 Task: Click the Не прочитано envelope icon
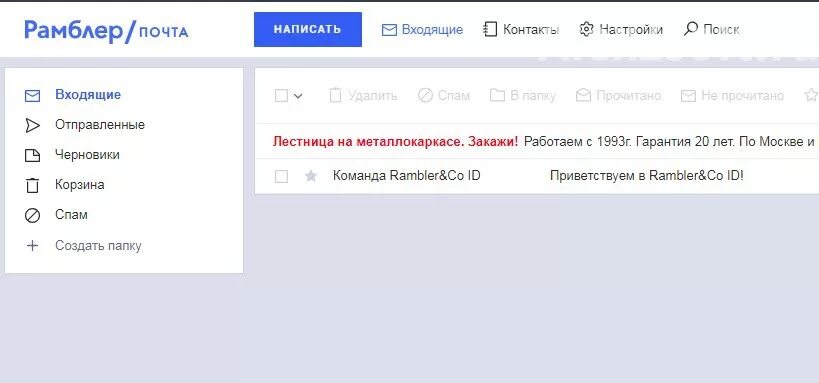coord(688,96)
